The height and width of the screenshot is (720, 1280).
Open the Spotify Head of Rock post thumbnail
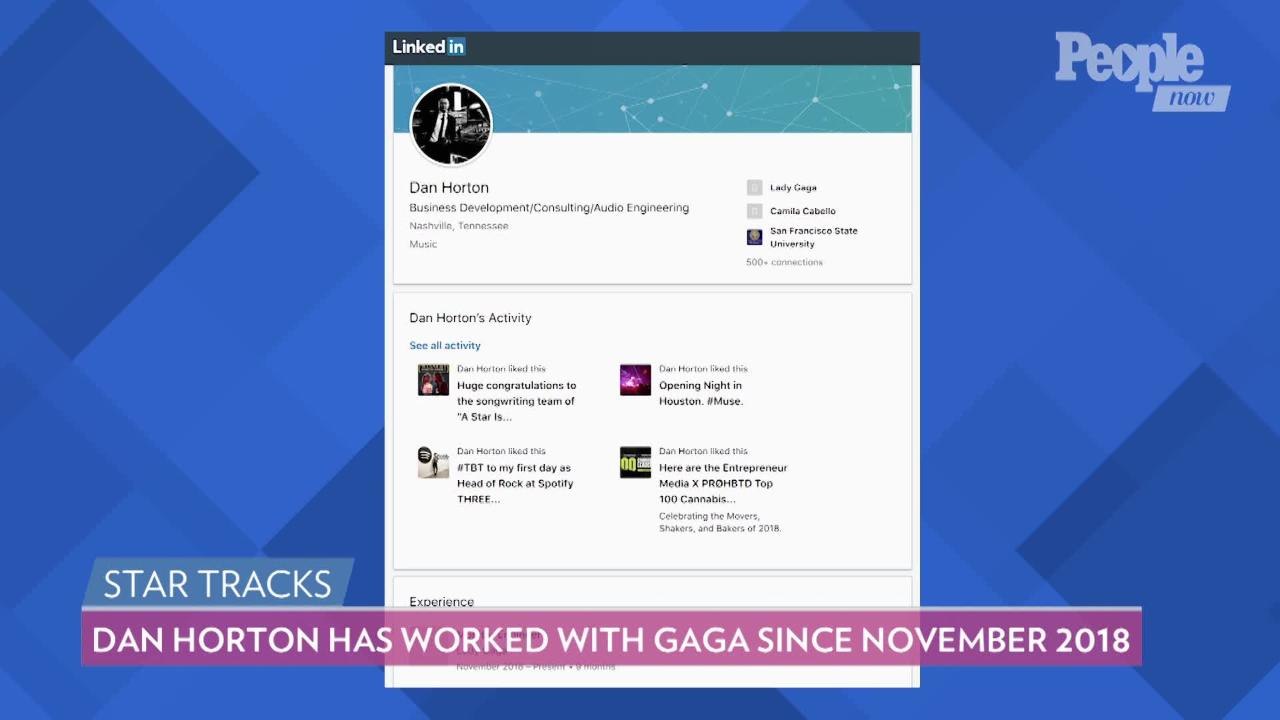[x=433, y=462]
